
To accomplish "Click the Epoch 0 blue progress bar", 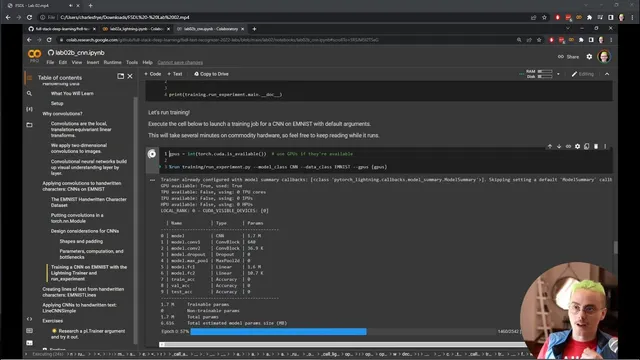I will coord(278,332).
